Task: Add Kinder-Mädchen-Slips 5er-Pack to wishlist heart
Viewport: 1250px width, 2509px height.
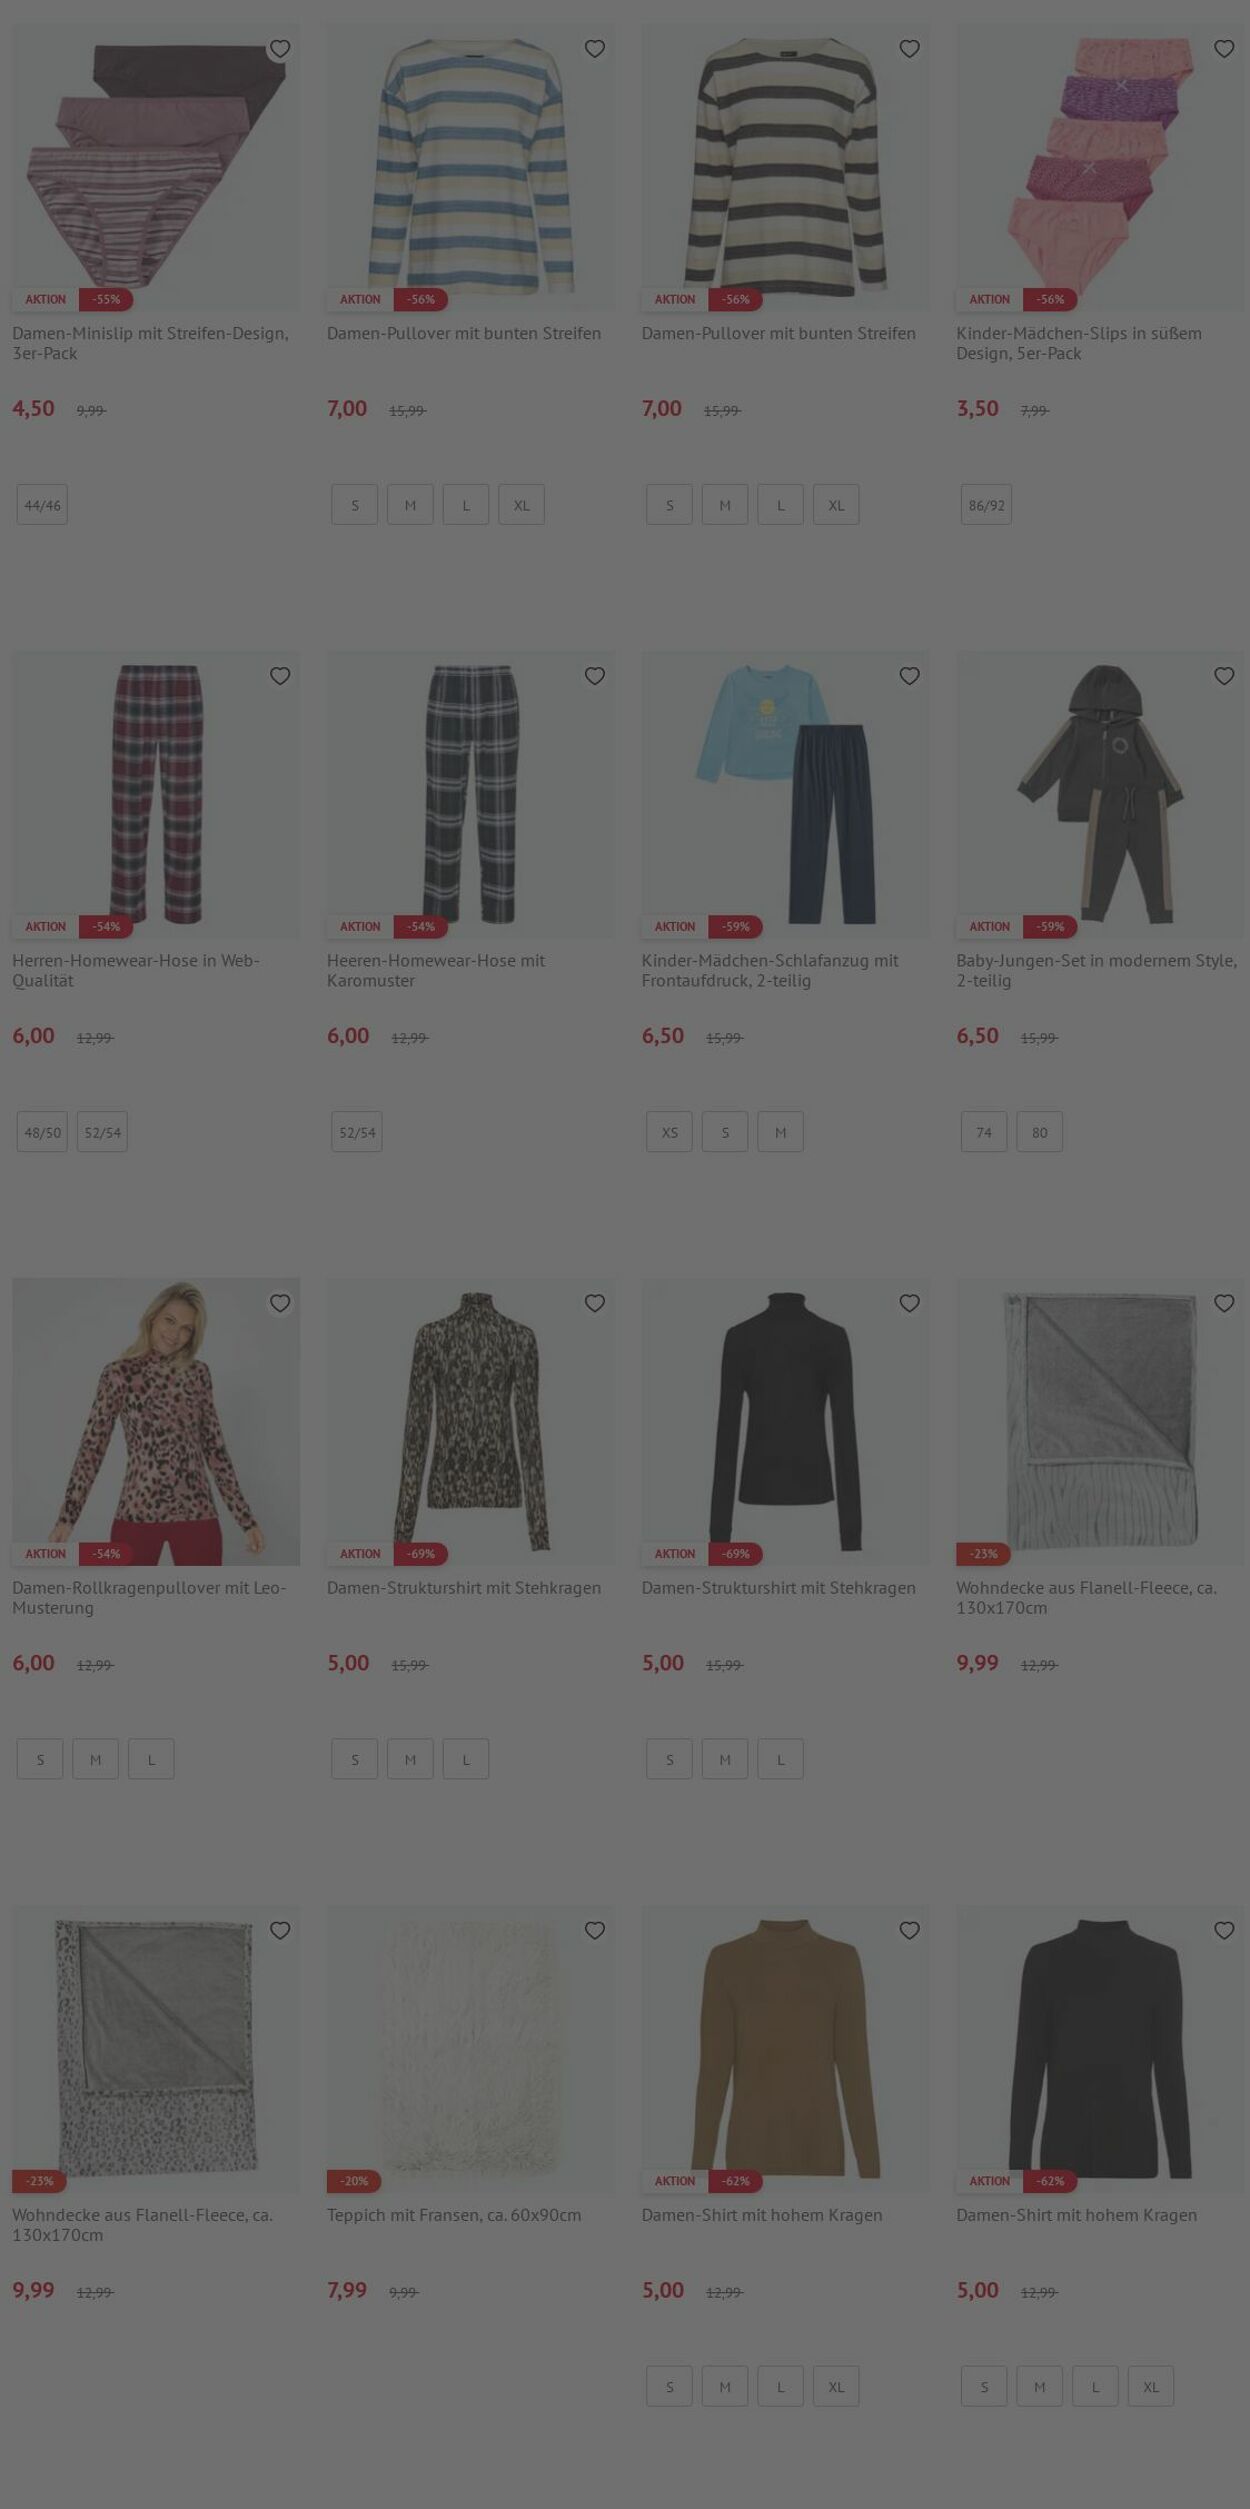Action: [x=1224, y=48]
